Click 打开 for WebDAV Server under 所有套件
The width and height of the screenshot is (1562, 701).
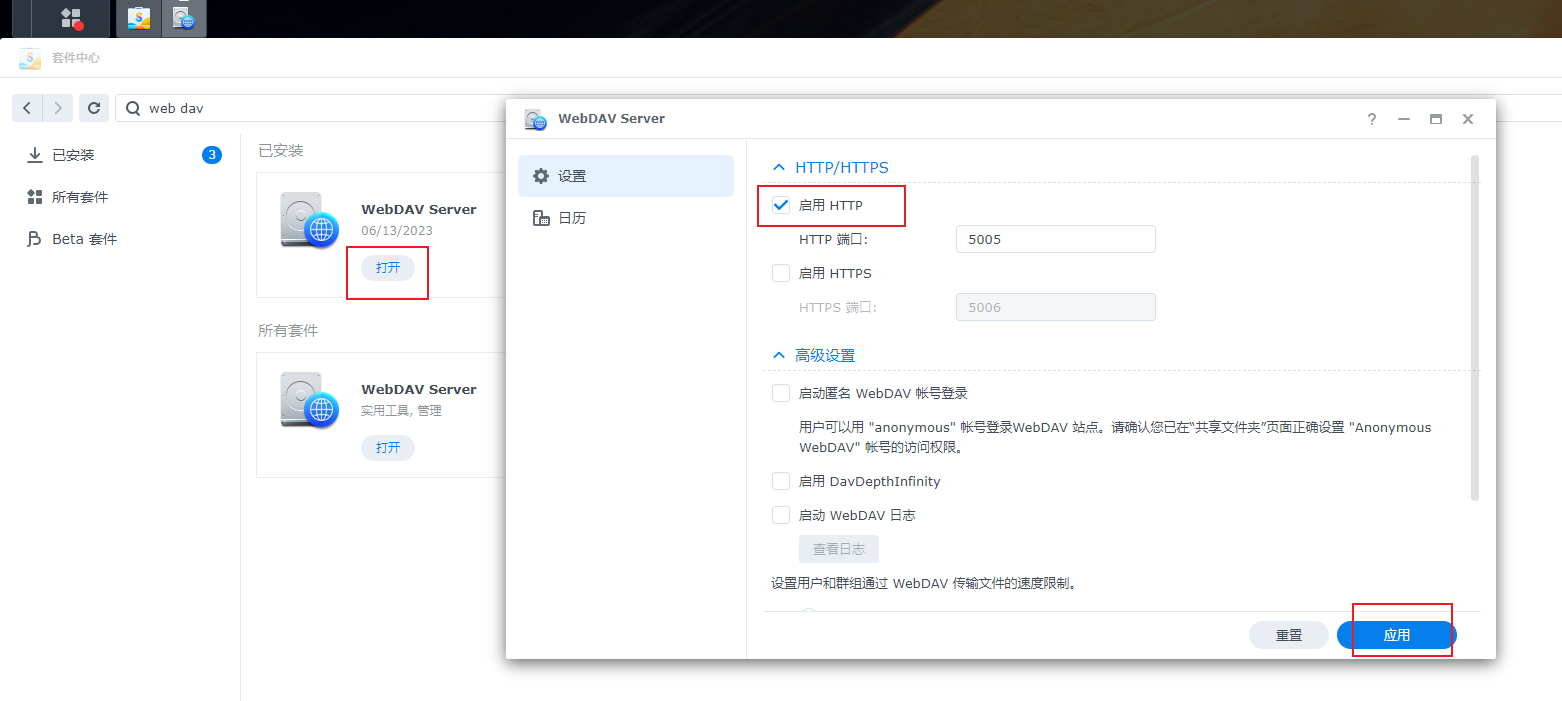pyautogui.click(x=388, y=447)
